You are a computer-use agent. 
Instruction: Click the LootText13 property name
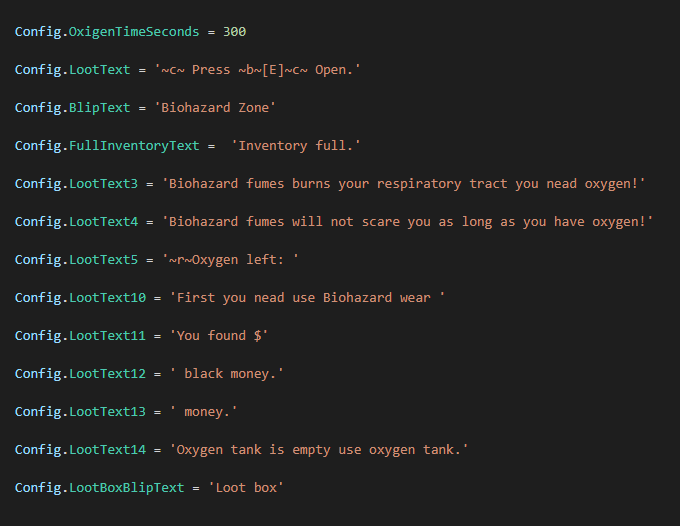pos(107,412)
